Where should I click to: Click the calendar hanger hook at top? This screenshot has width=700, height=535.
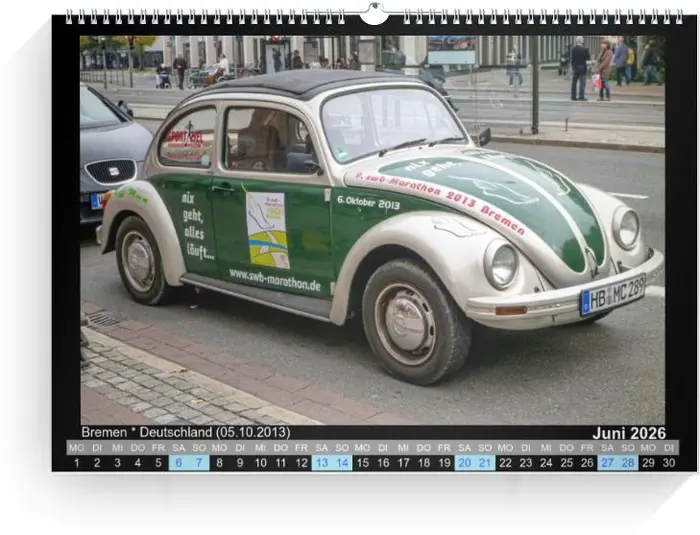coord(373,14)
